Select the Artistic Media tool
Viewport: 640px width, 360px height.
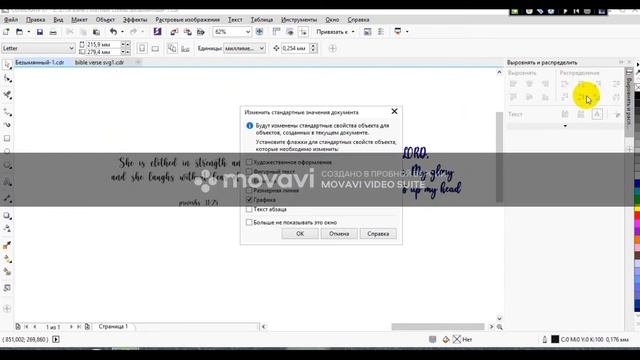(x=7, y=124)
